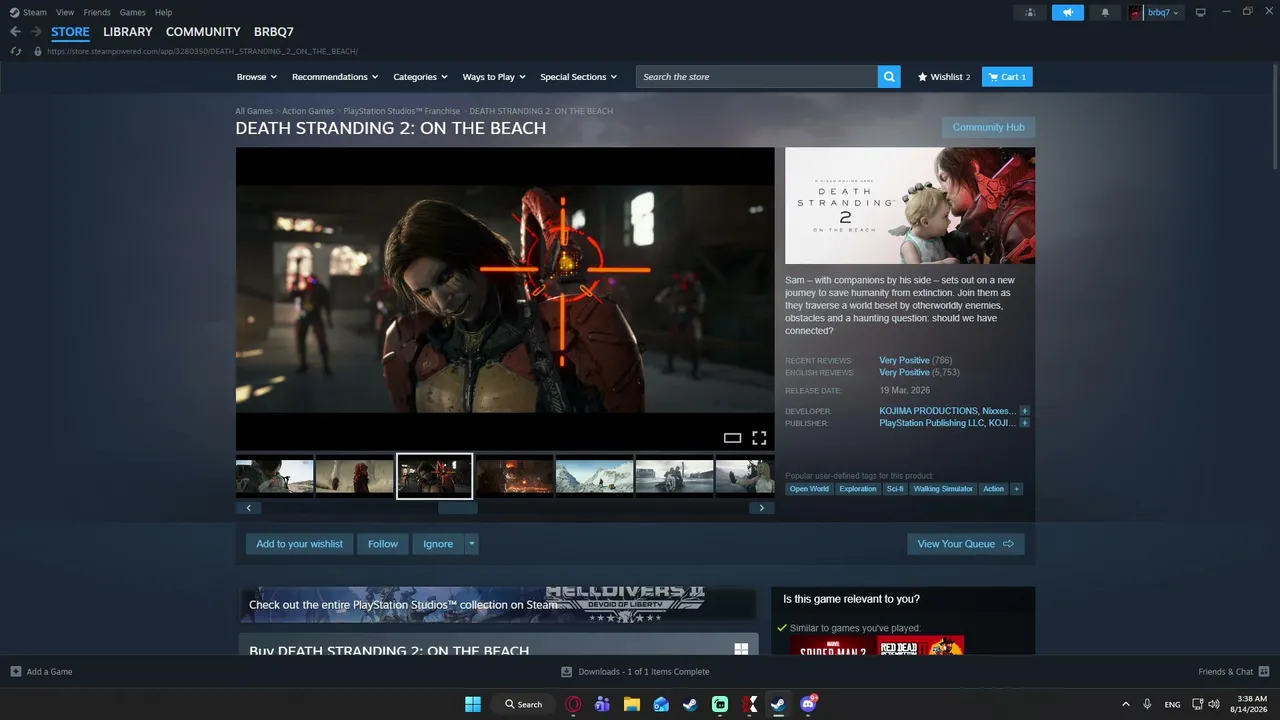Open the Windows Start menu
Screen dimensions: 1280x720
point(473,704)
